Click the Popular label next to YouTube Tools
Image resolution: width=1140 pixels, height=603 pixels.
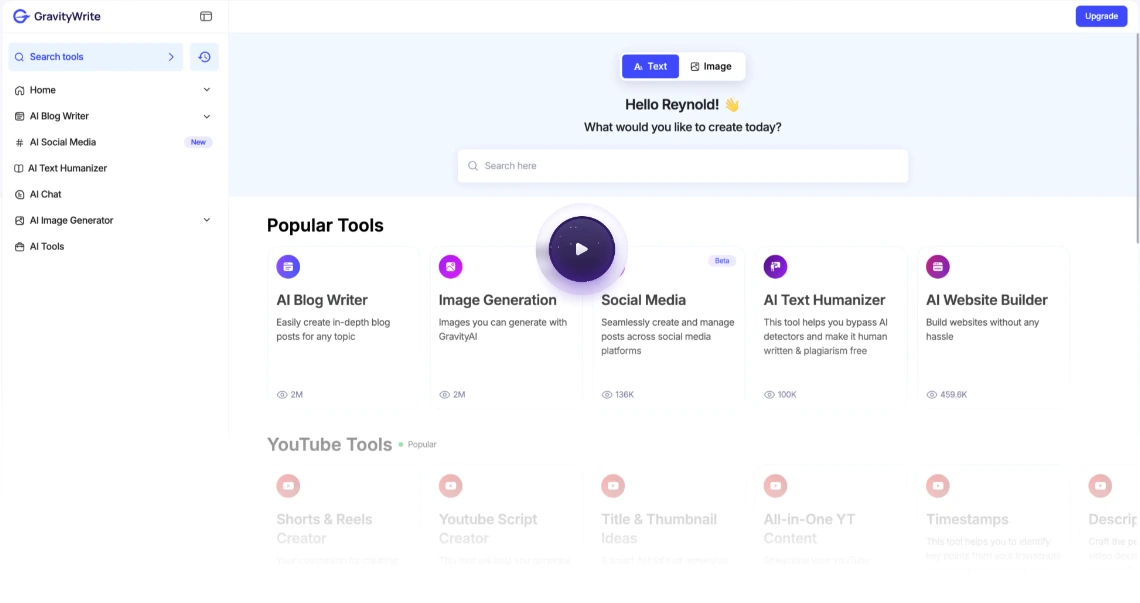point(422,444)
